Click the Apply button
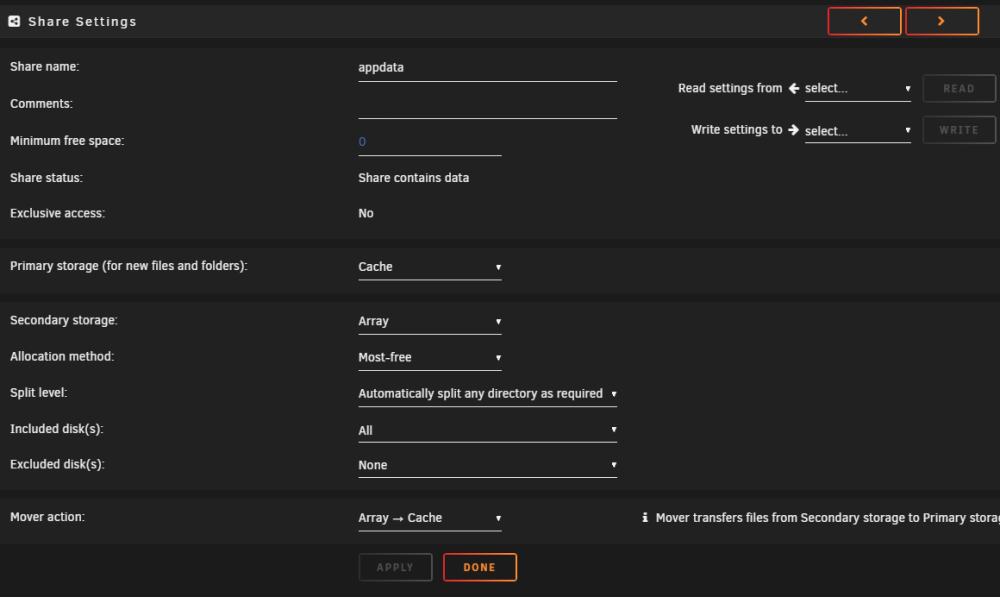1000x597 pixels. (395, 567)
